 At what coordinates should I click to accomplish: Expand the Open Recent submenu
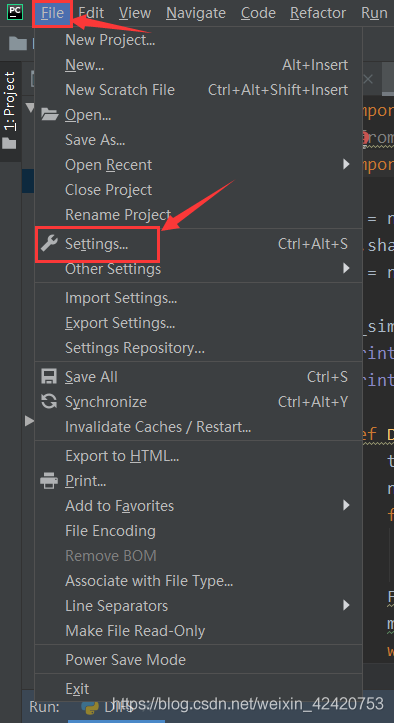pyautogui.click(x=198, y=165)
